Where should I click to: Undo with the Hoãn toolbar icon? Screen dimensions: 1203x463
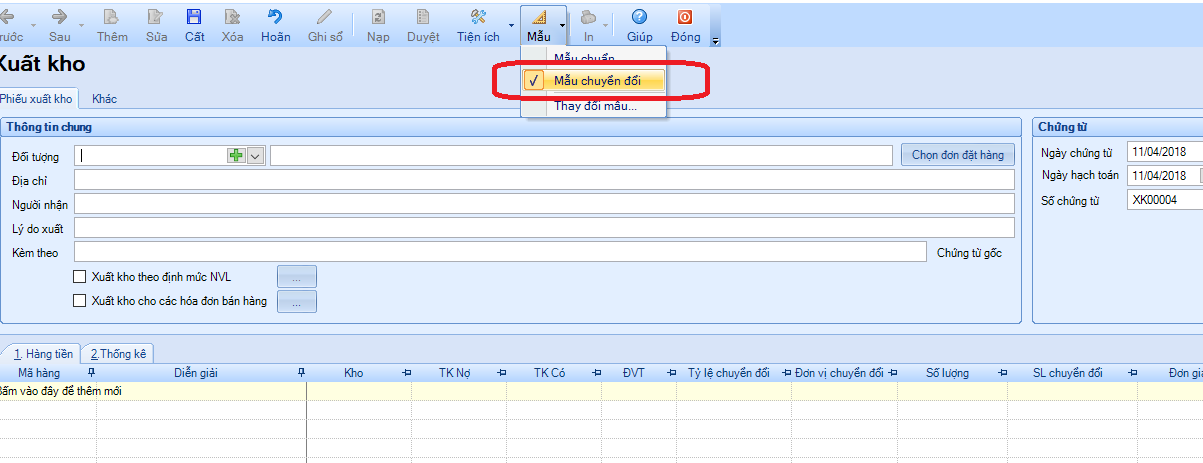point(275,17)
